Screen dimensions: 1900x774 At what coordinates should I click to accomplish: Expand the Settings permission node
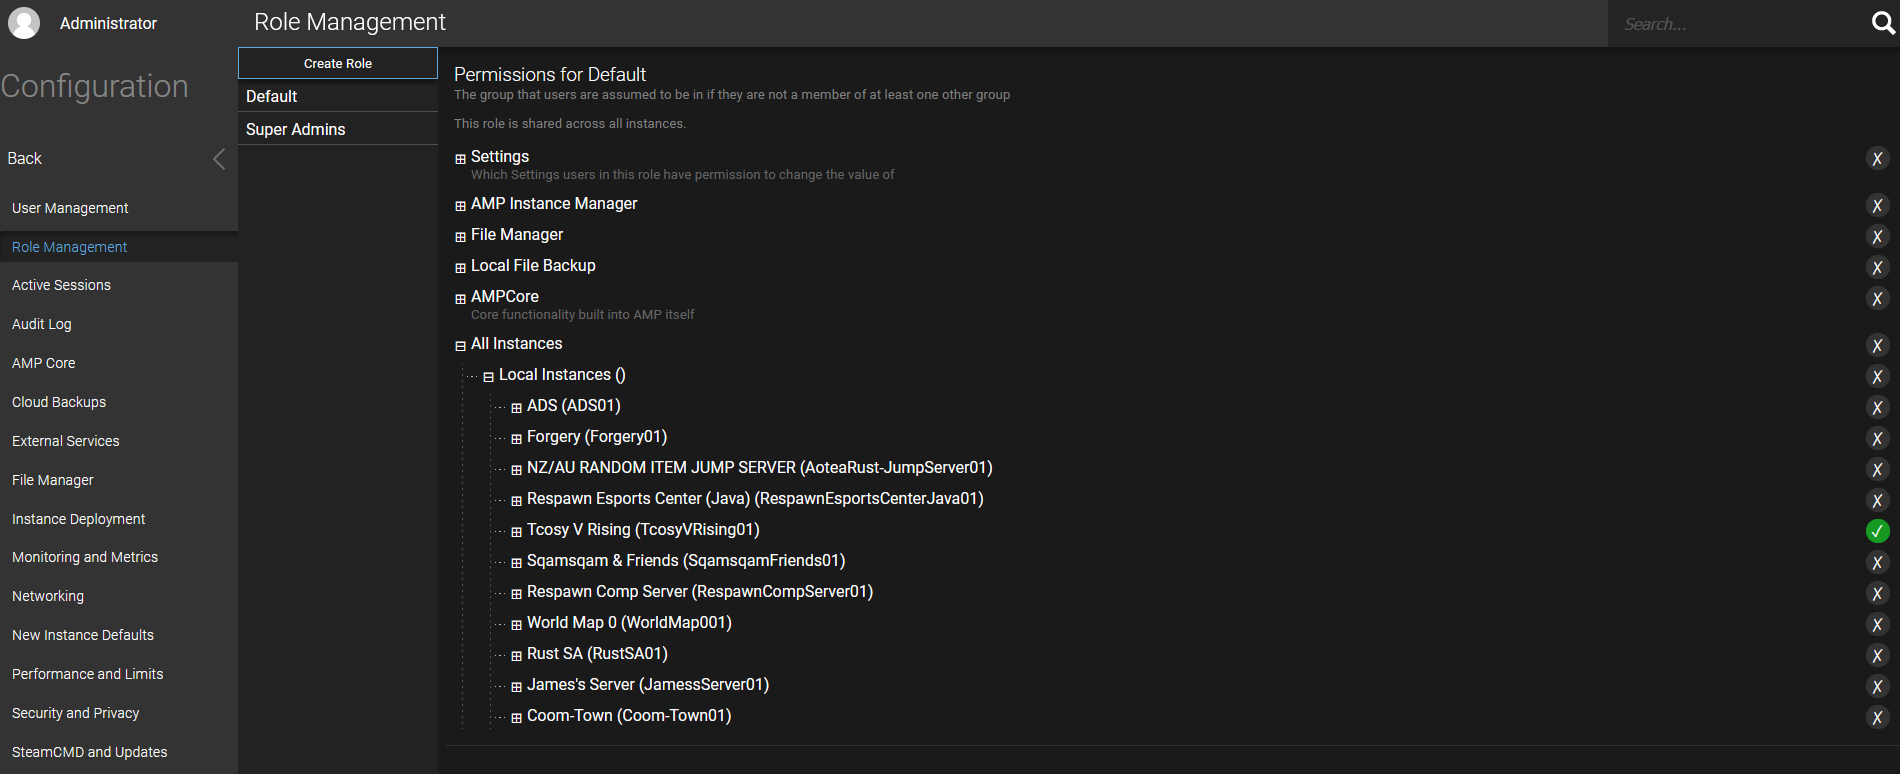pyautogui.click(x=460, y=159)
